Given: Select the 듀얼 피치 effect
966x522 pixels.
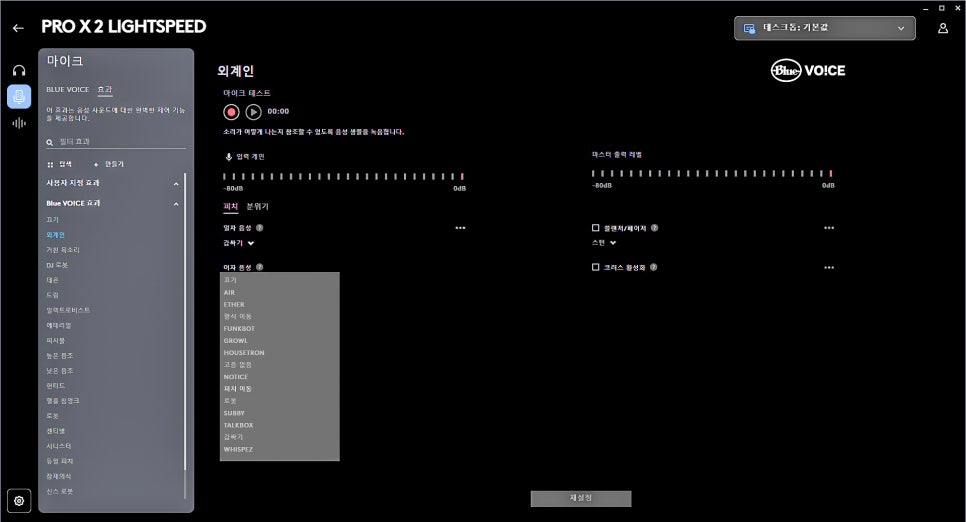Looking at the screenshot, I should pos(60,461).
